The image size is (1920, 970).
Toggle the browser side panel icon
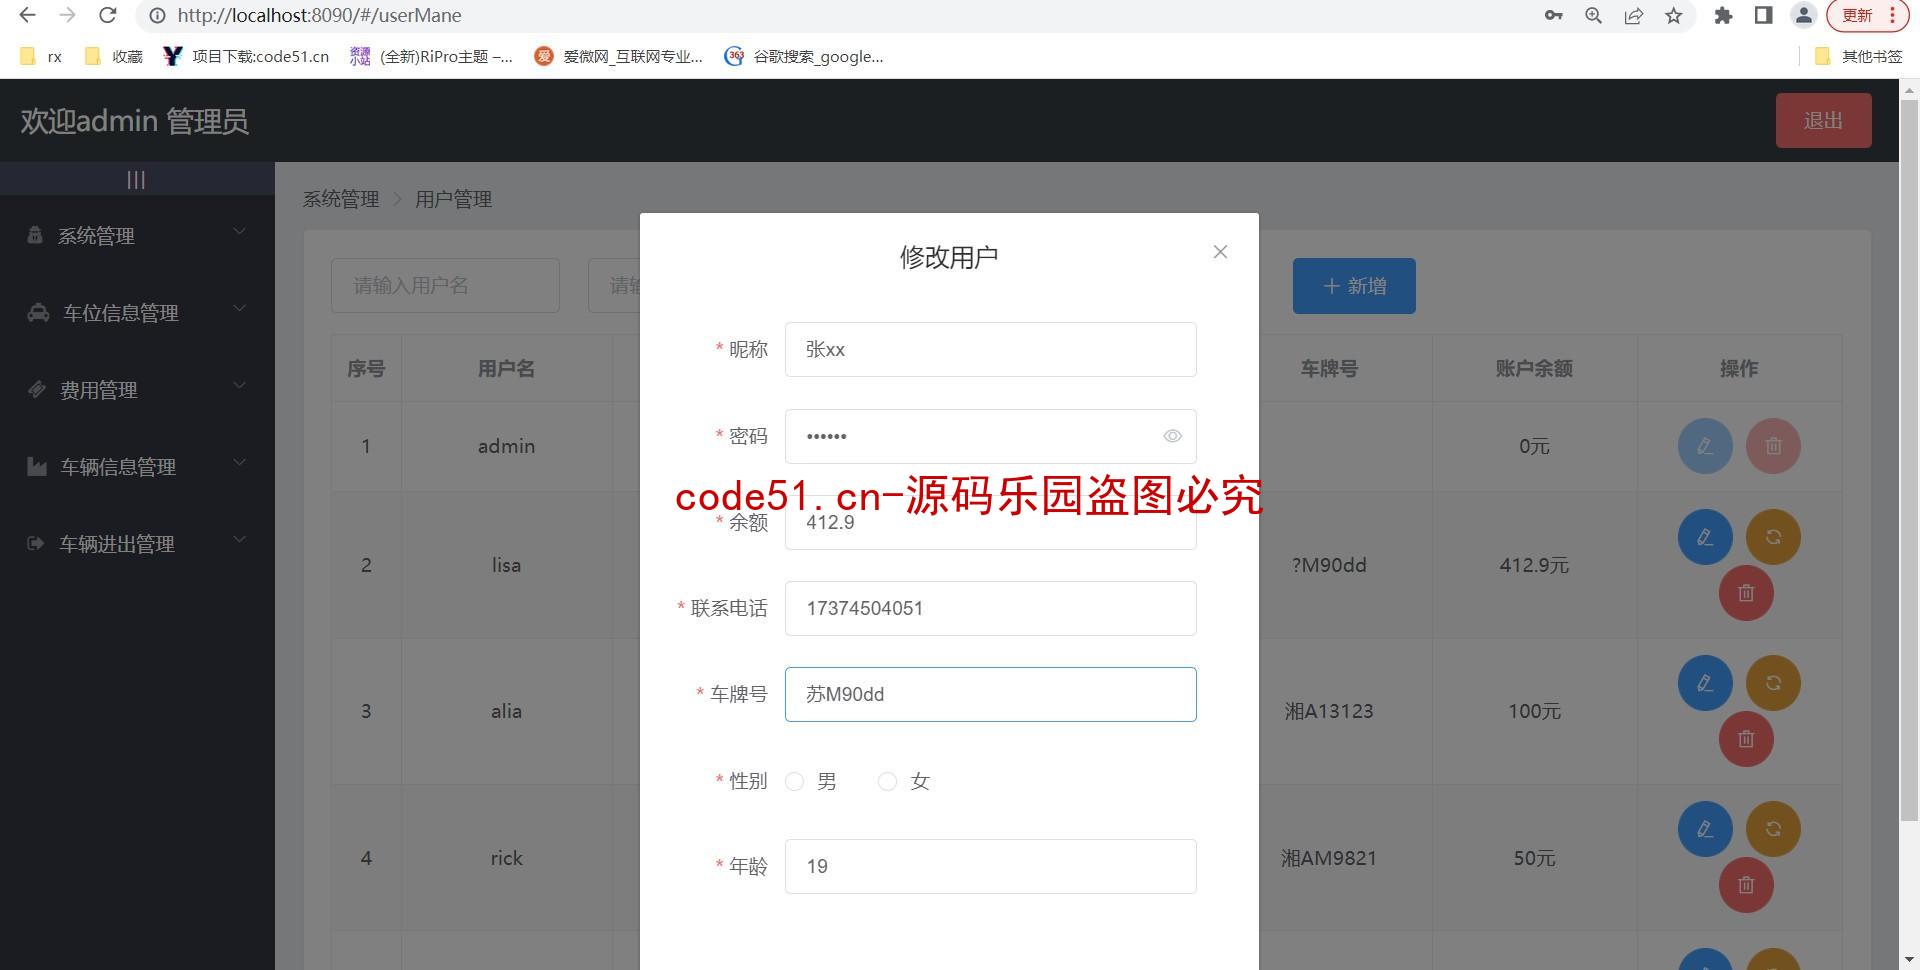pos(1763,15)
